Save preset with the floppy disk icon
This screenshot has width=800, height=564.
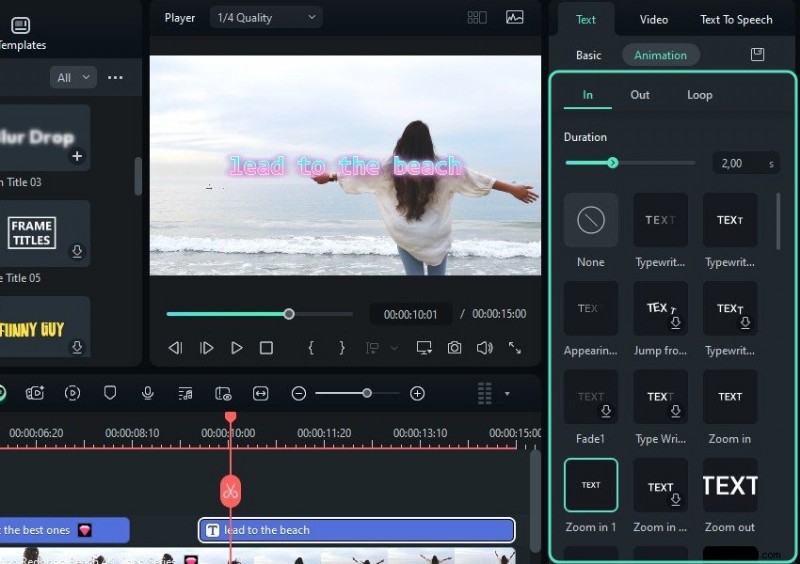click(757, 55)
